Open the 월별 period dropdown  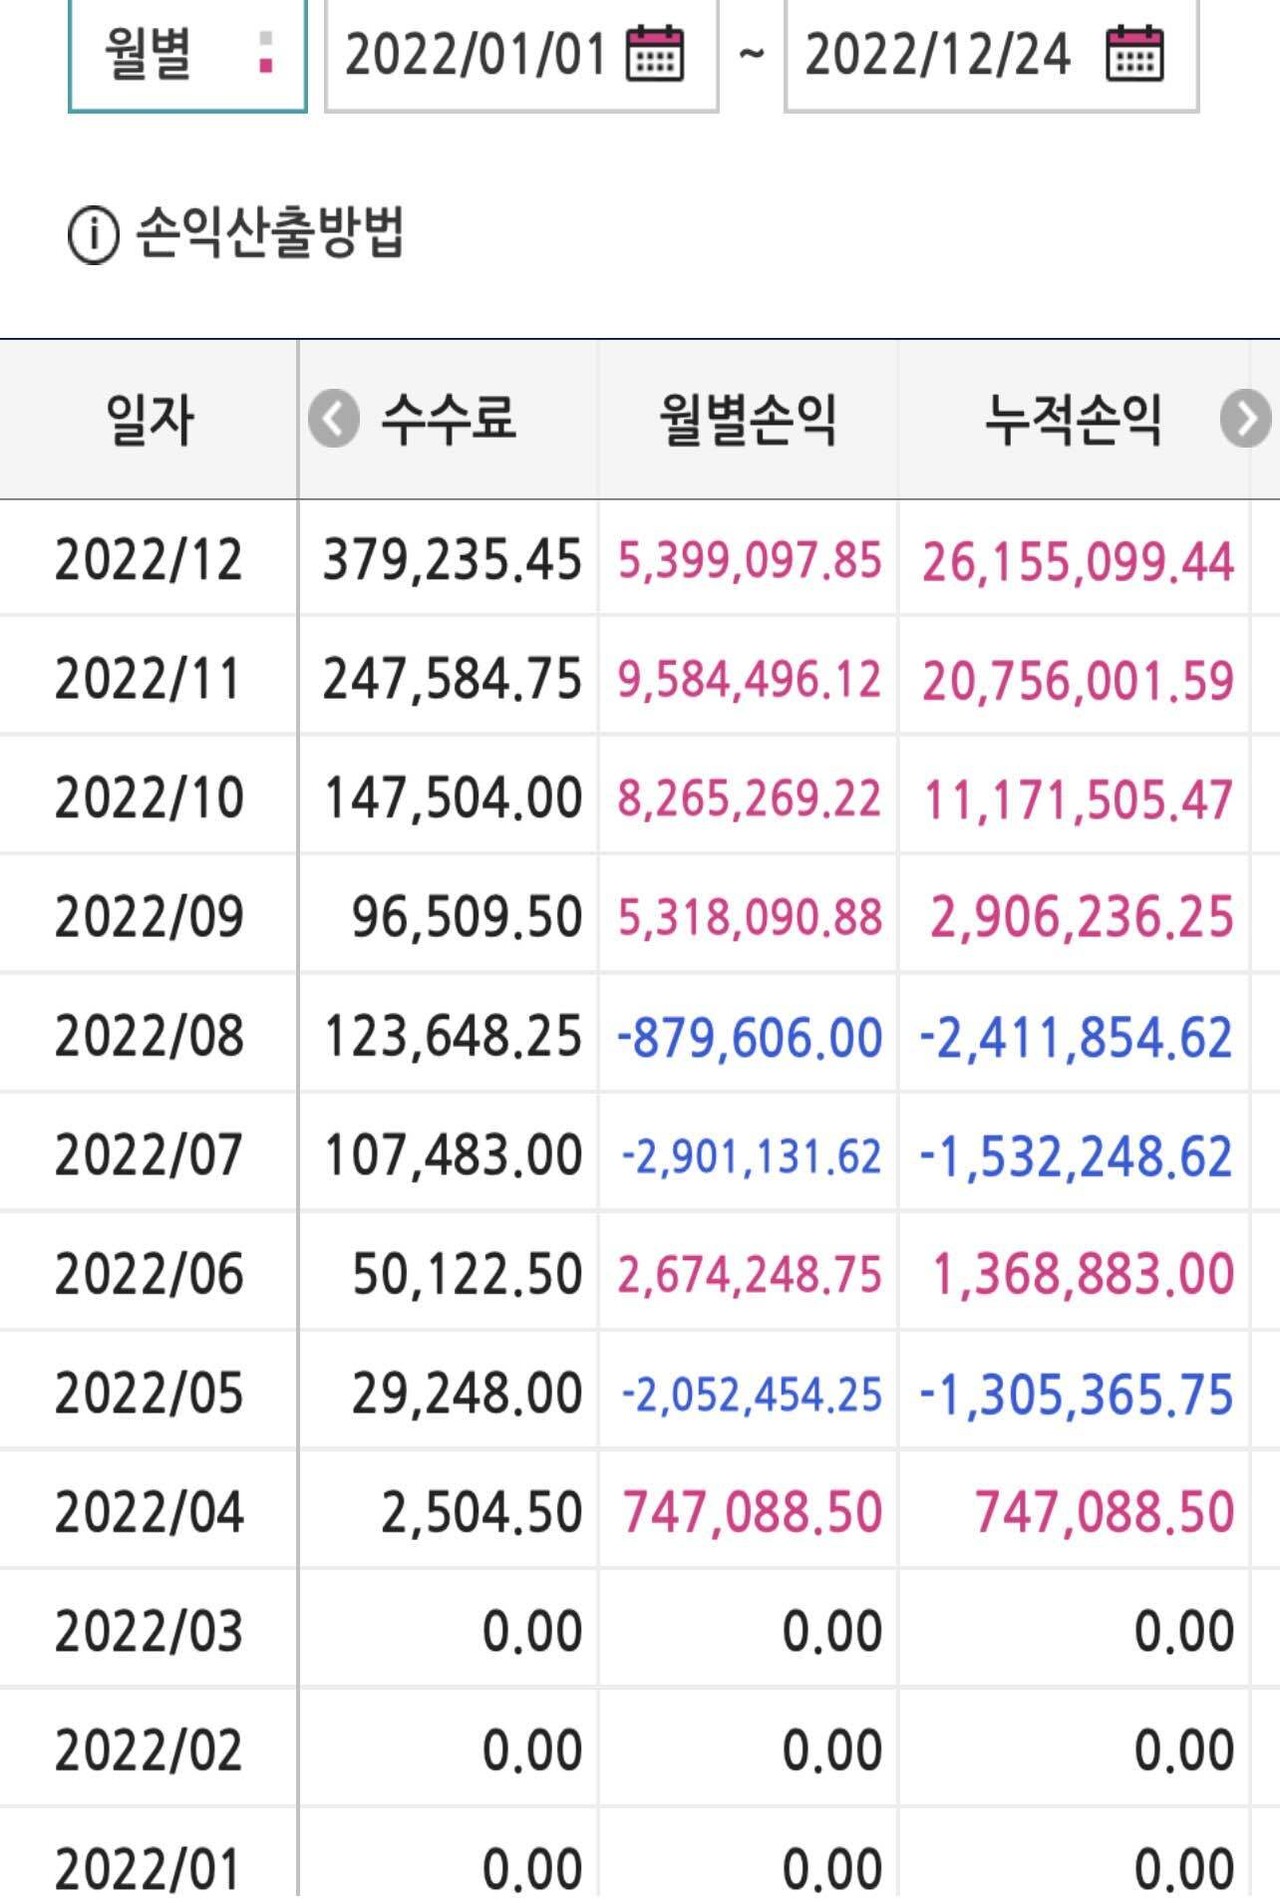tap(187, 54)
